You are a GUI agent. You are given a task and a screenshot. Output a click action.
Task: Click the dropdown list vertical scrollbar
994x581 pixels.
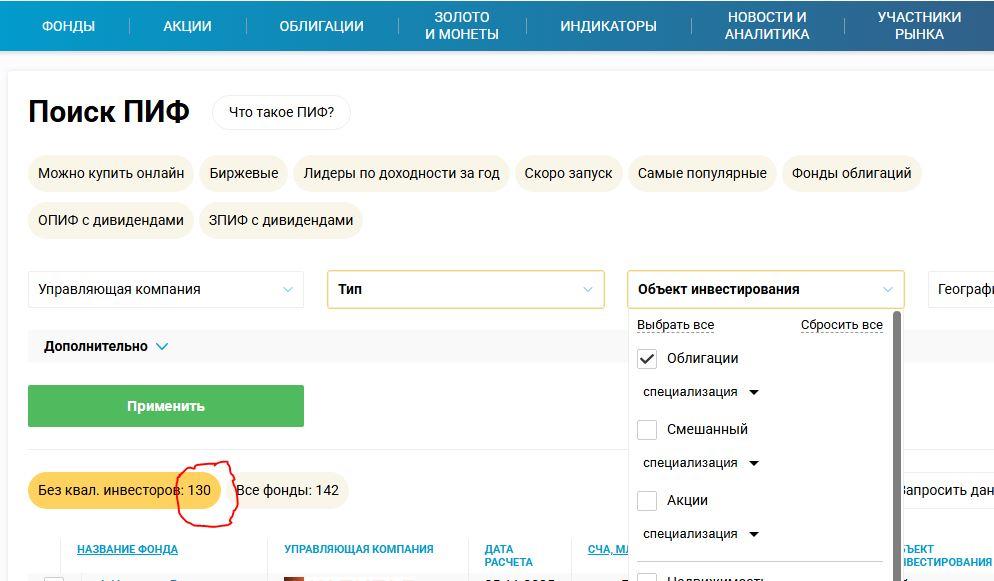(x=897, y=445)
